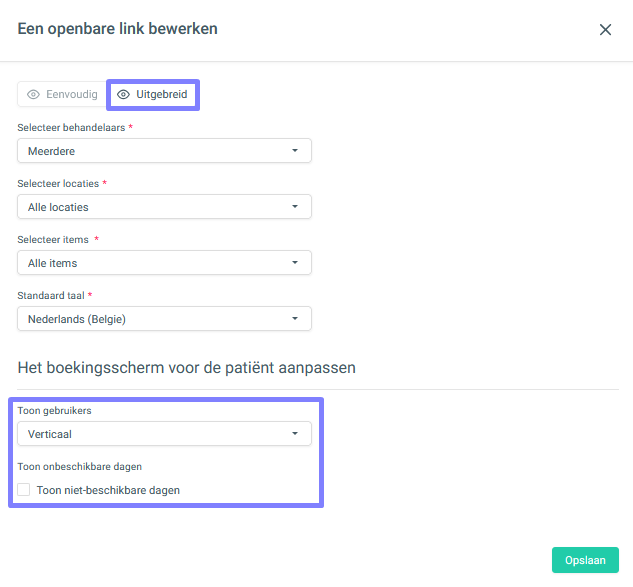Switch to the Eenvoudig view tab
This screenshot has width=633, height=587.
point(62,94)
